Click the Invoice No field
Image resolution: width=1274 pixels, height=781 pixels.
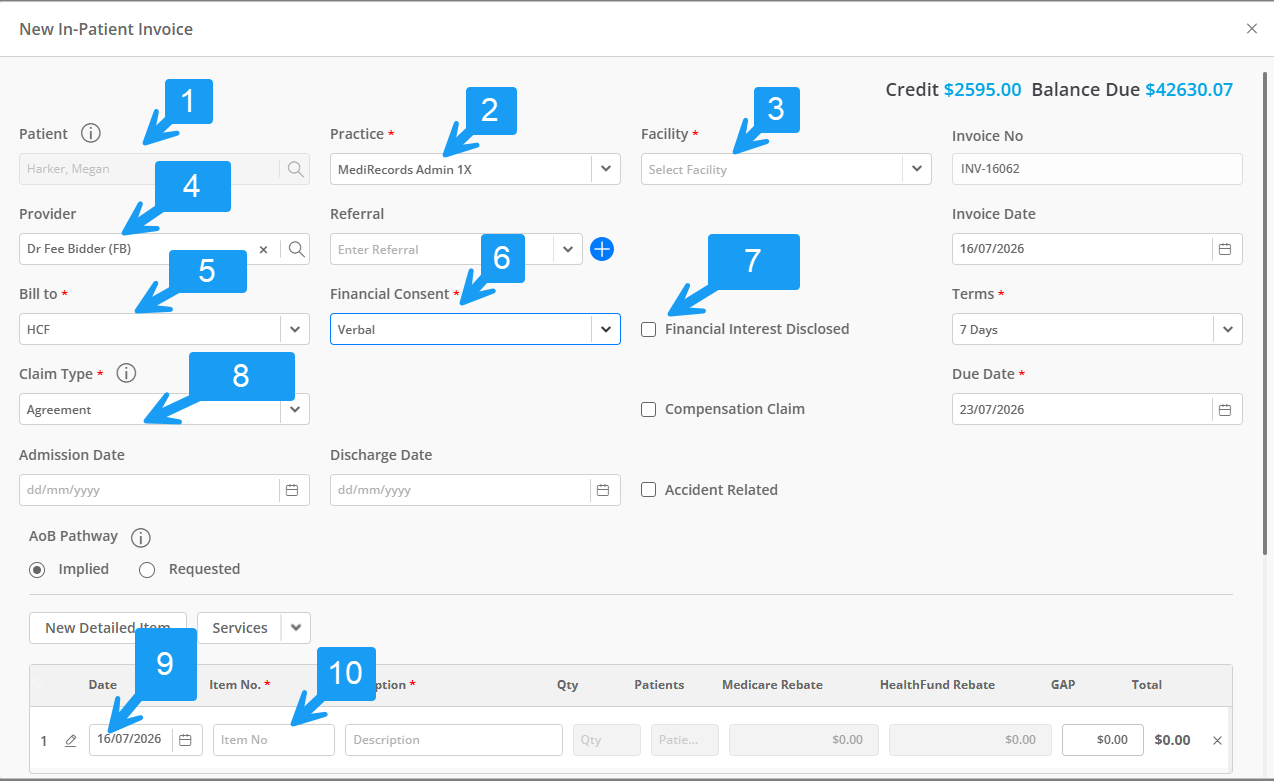1097,169
